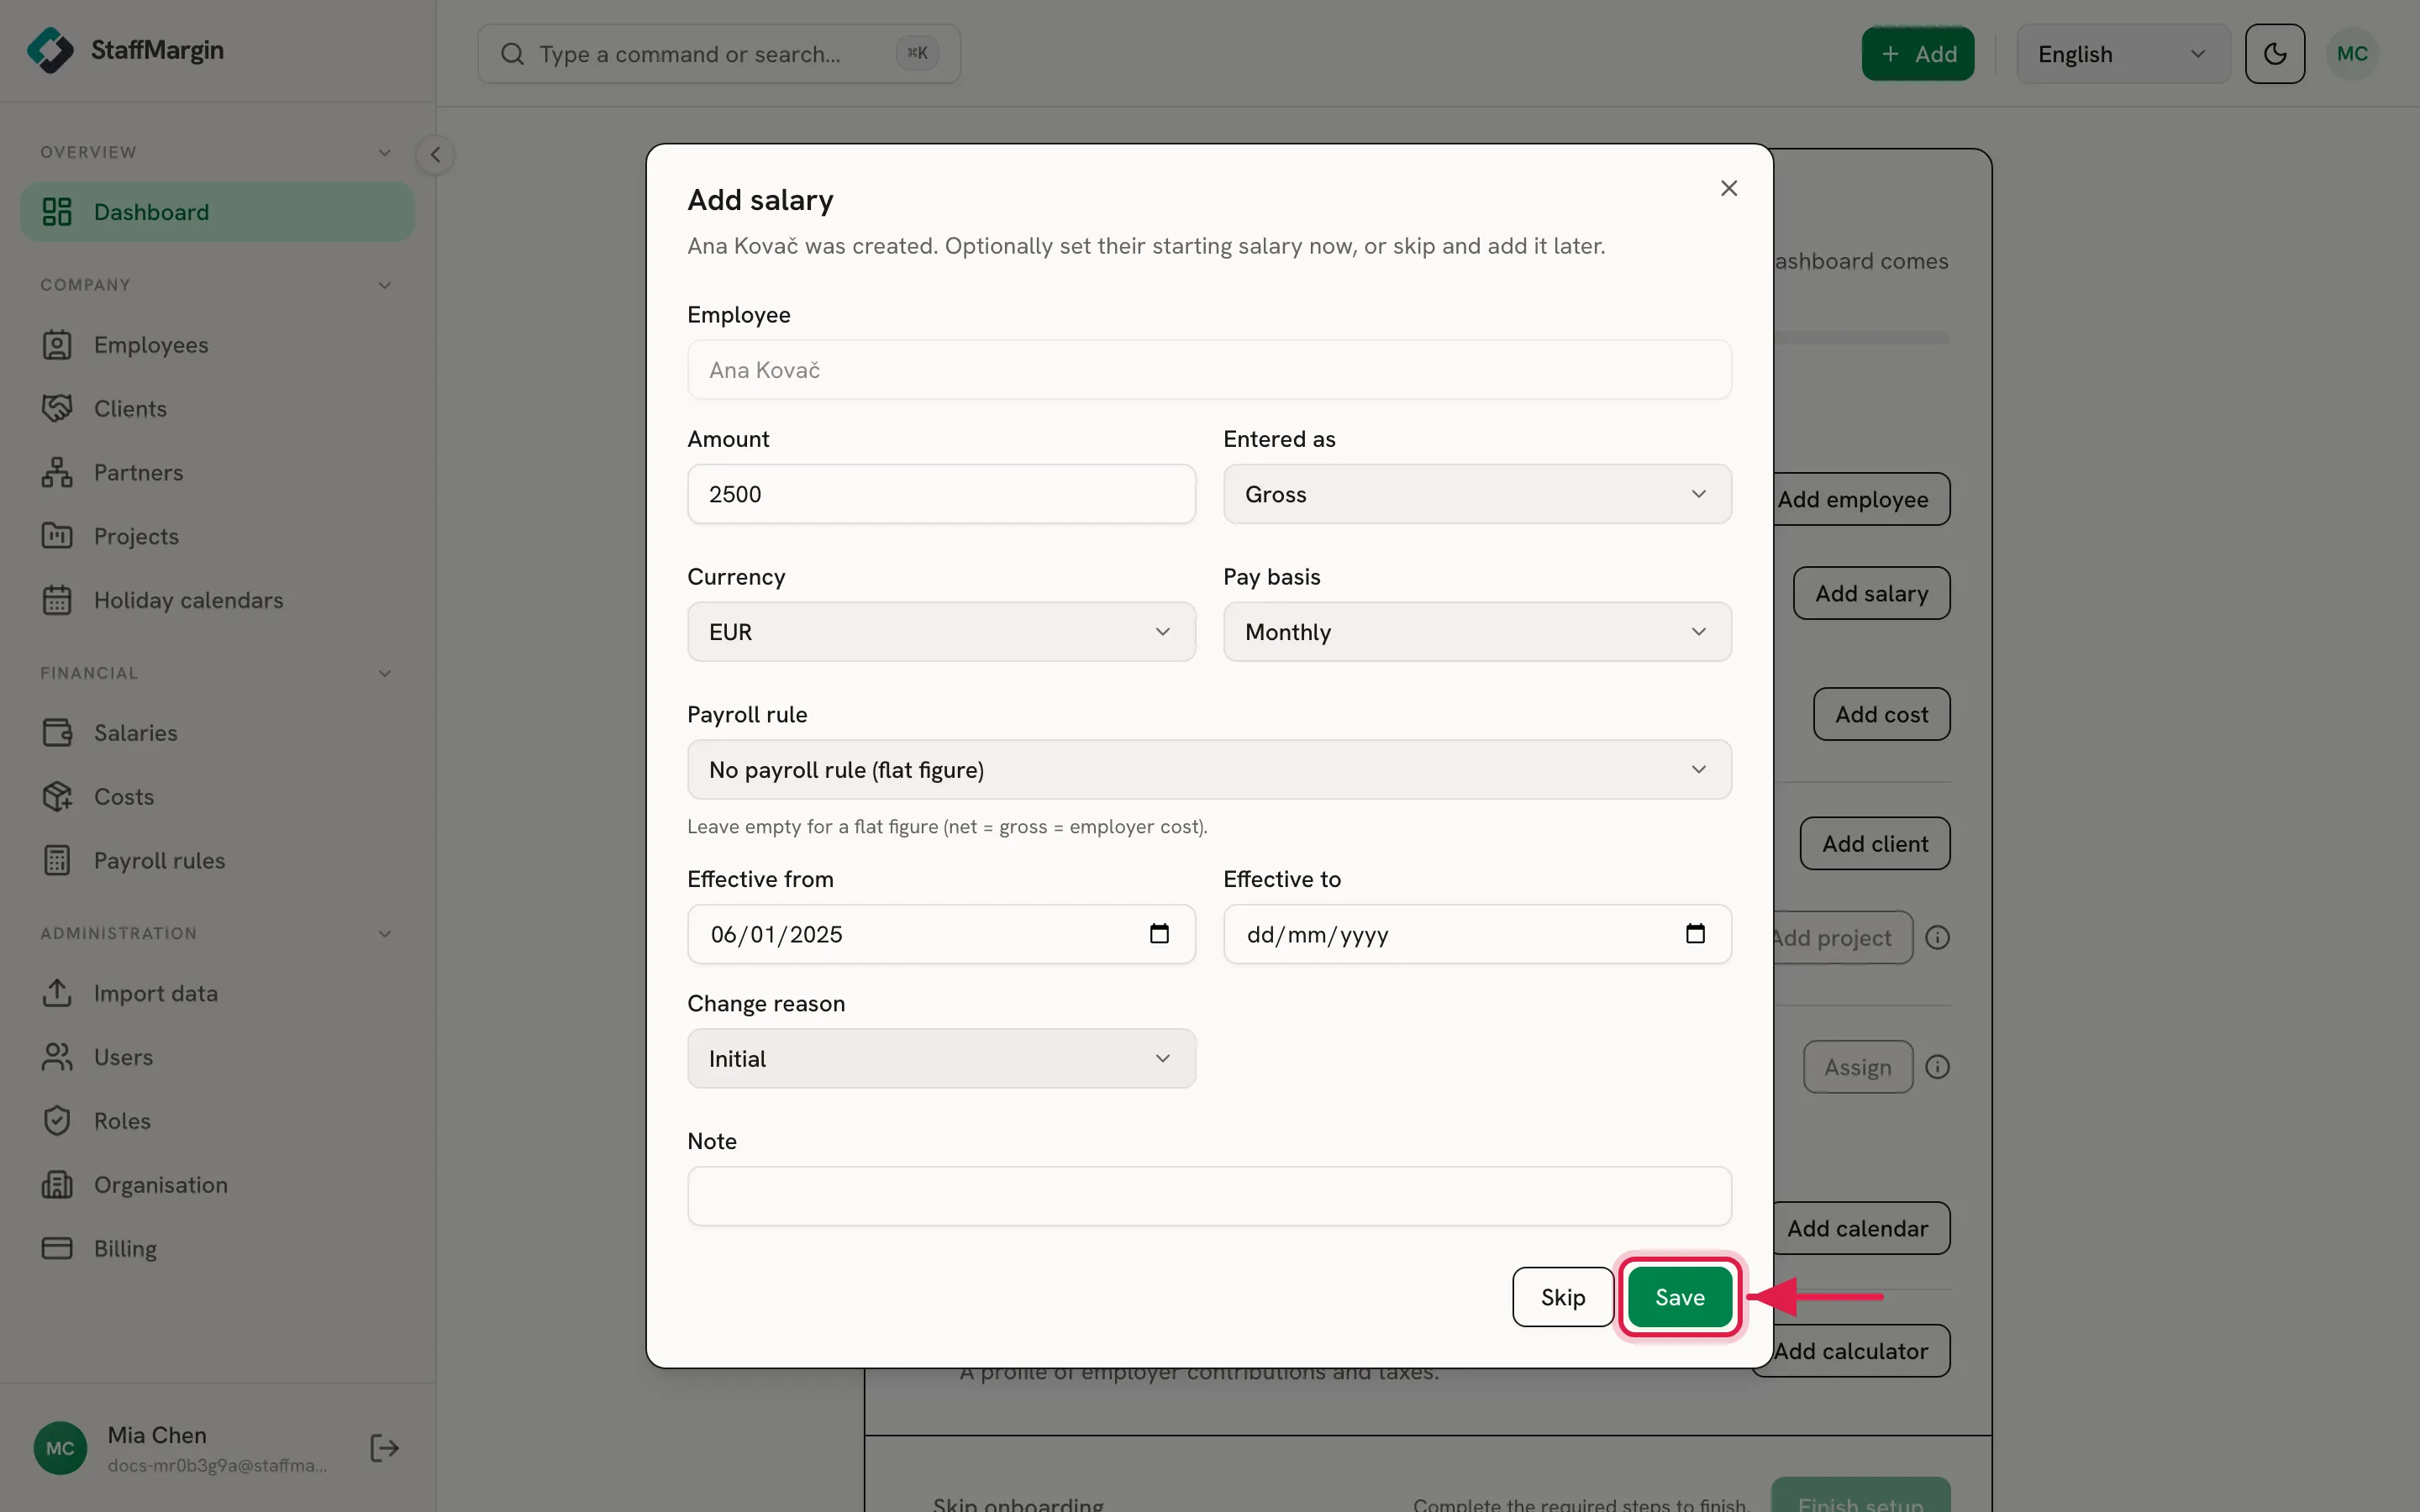Click the Import data upload icon
This screenshot has height=1512, width=2420.
tap(57, 993)
